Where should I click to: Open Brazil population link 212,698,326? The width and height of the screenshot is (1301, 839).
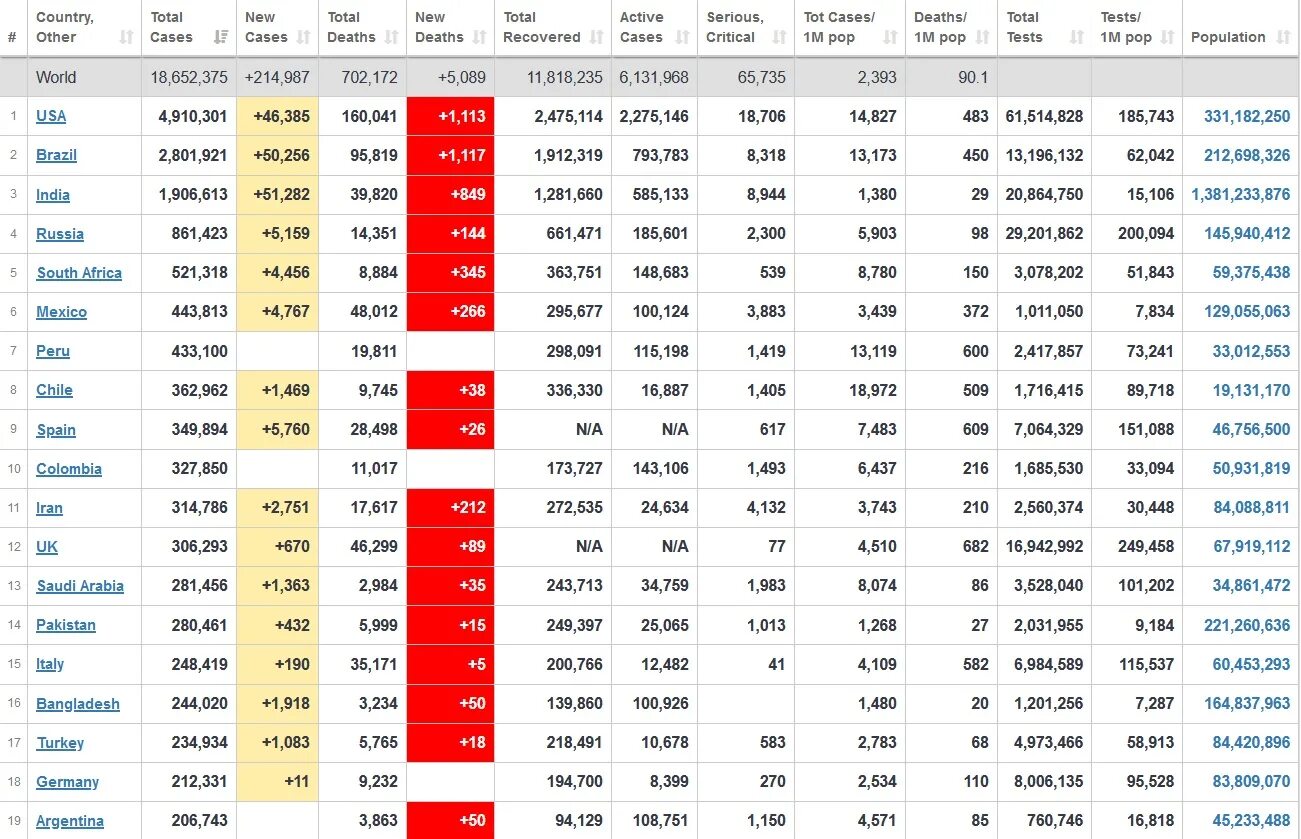(x=1247, y=155)
